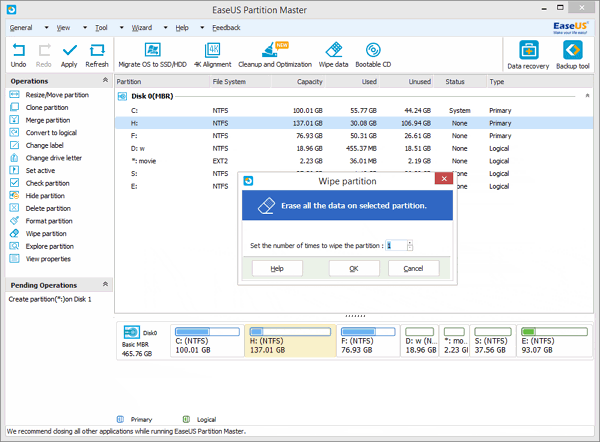Select E: (NTFS) 93.07 GB block
Image resolution: width=600 pixels, height=442 pixels.
554,341
